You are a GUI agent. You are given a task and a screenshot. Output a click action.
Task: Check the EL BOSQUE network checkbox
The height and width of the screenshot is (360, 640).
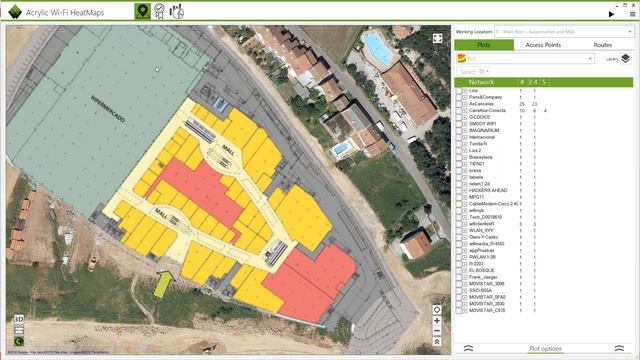click(459, 271)
